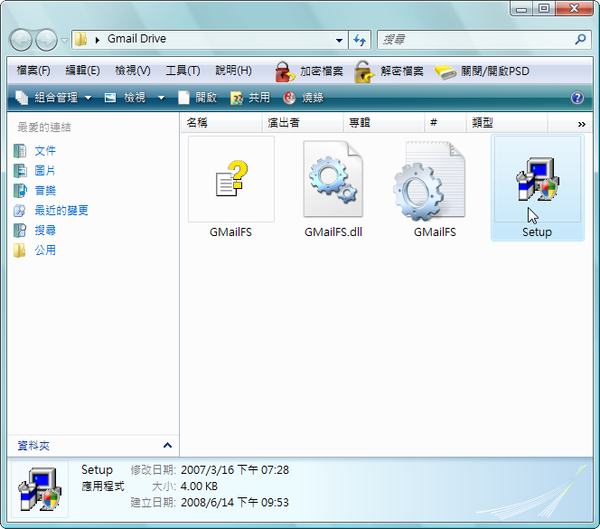Image resolution: width=600 pixels, height=529 pixels.
Task: Expand the 資料夾 folders pane chevron
Action: (167, 446)
